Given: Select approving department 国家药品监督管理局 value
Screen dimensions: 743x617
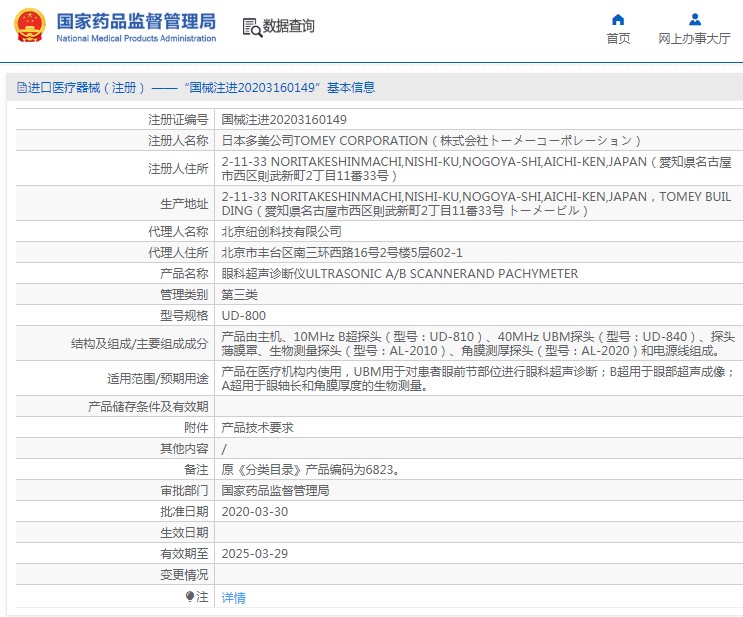Looking at the screenshot, I should 275,490.
